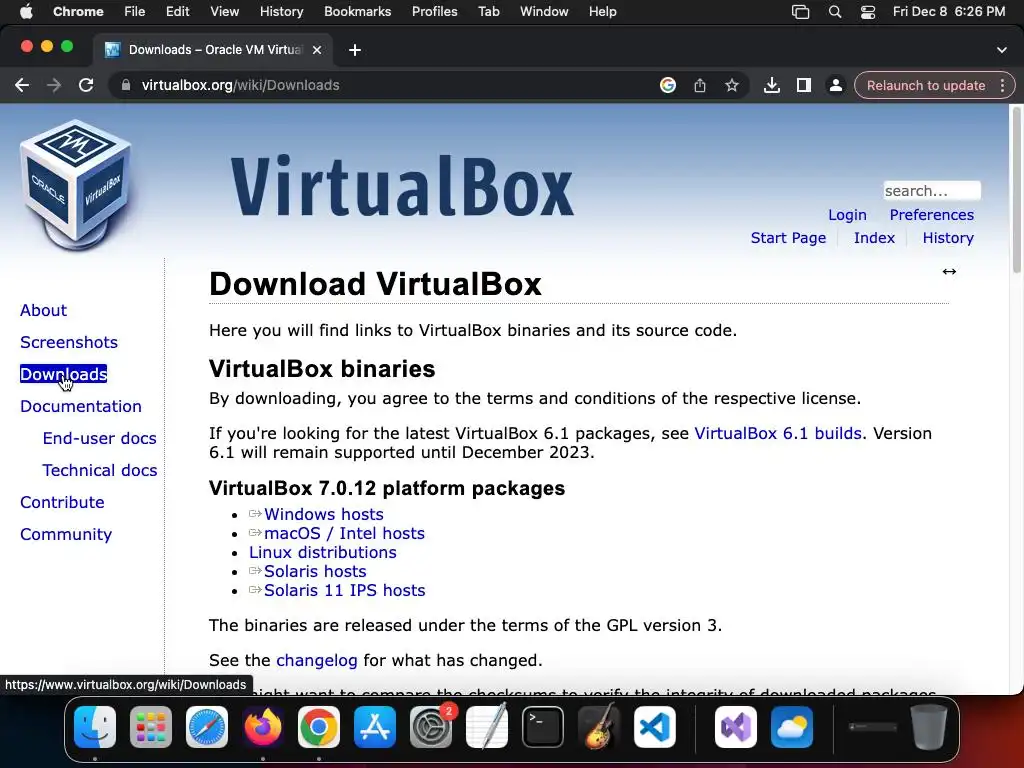Open Chrome from the Dock
The image size is (1024, 768).
tap(319, 726)
